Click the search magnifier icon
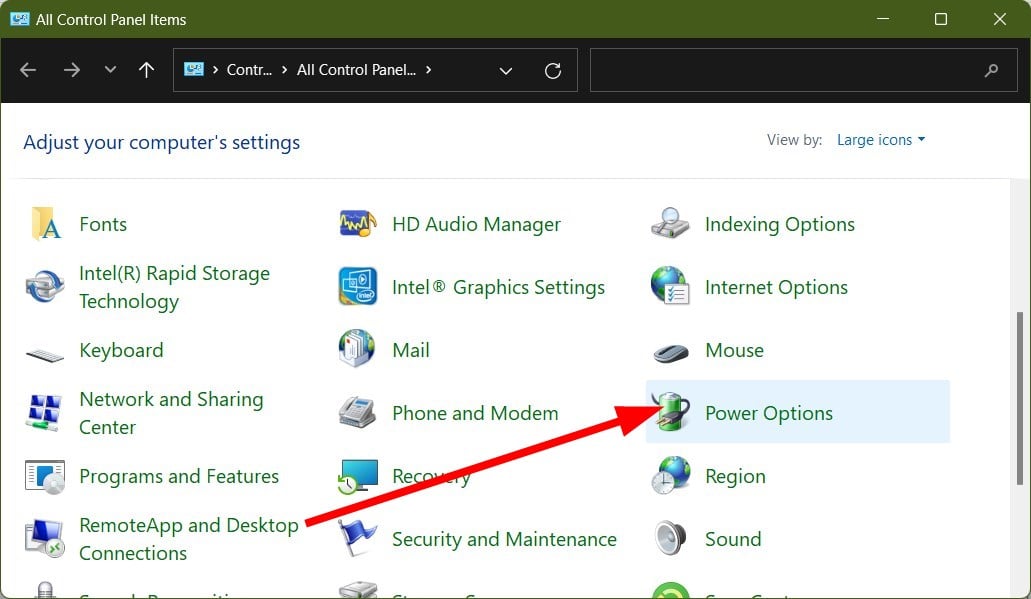 [991, 70]
